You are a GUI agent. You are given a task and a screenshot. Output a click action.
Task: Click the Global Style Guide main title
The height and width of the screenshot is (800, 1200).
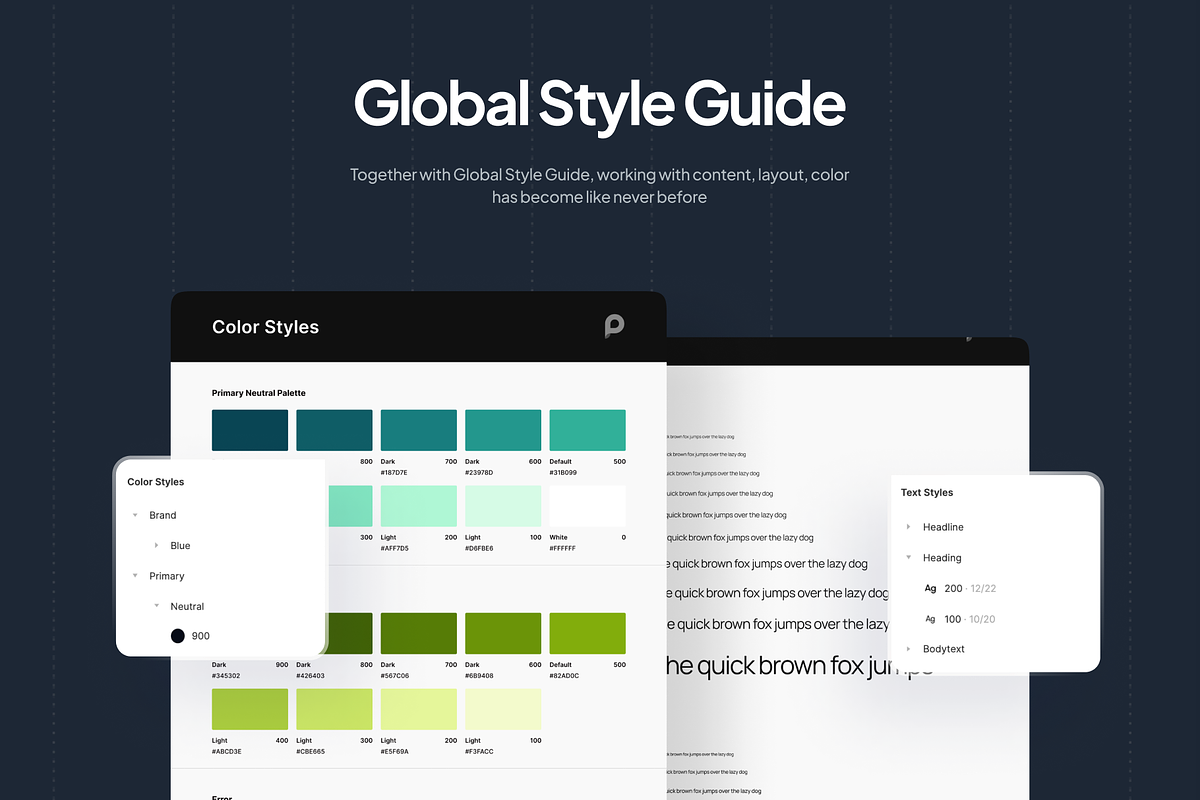(x=600, y=105)
